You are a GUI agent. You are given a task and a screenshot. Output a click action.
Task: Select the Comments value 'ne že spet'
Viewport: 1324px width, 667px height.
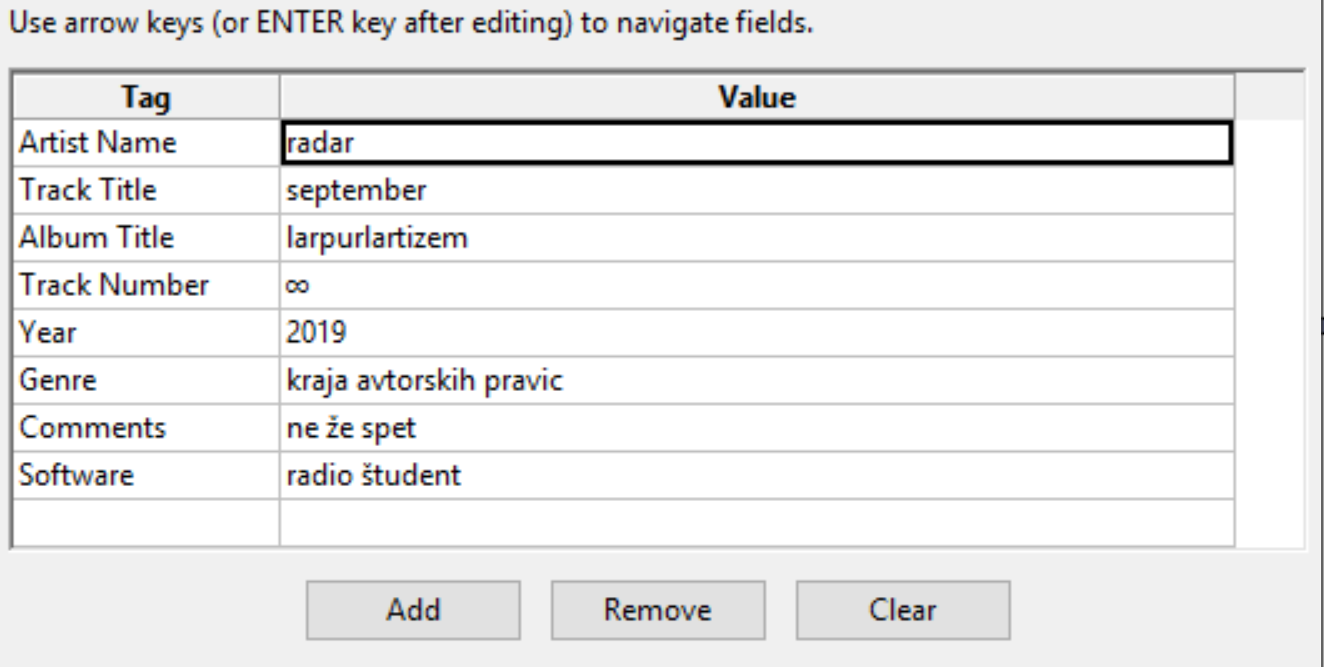point(756,427)
